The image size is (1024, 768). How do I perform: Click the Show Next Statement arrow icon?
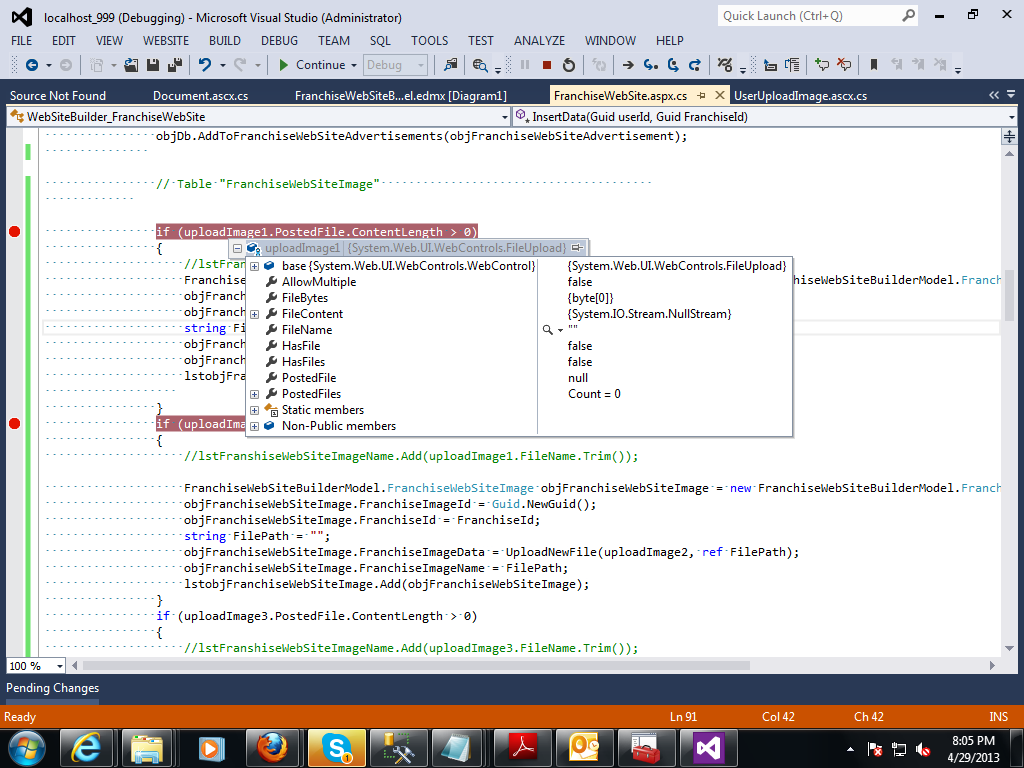[x=627, y=66]
